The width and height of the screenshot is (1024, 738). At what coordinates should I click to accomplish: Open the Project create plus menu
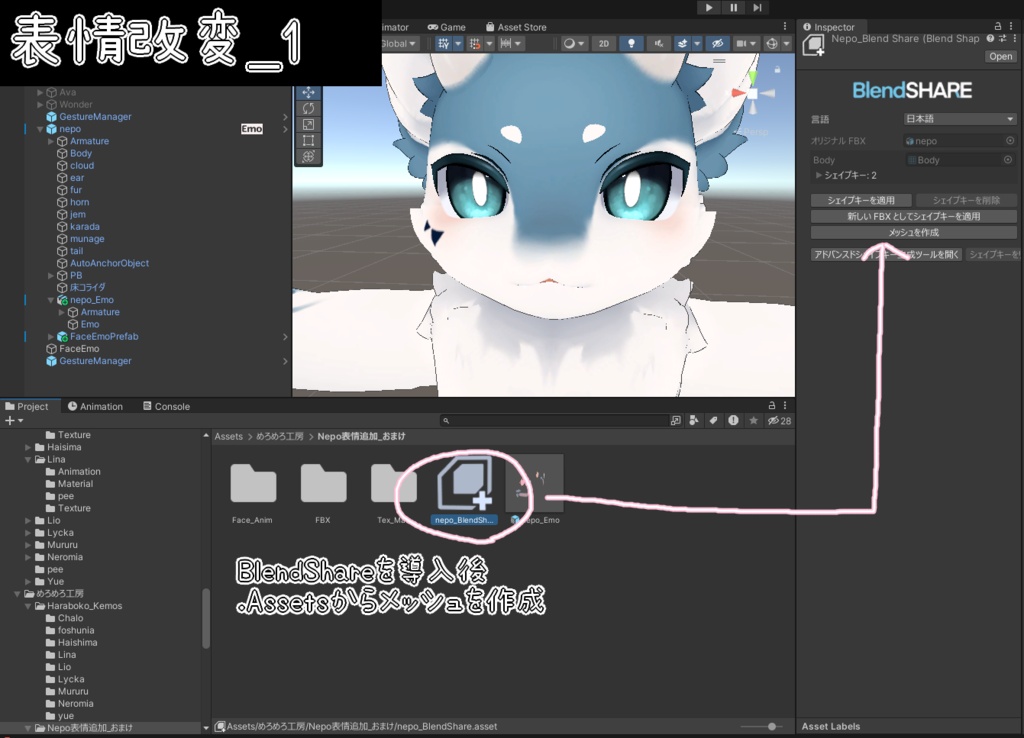point(14,421)
